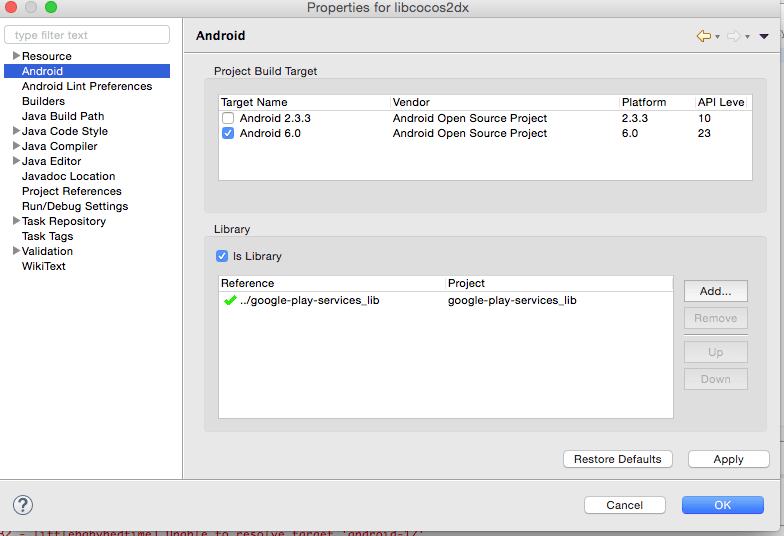Uncheck the Android 6.0 target checkbox
Viewport: 784px width, 536px height.
228,133
